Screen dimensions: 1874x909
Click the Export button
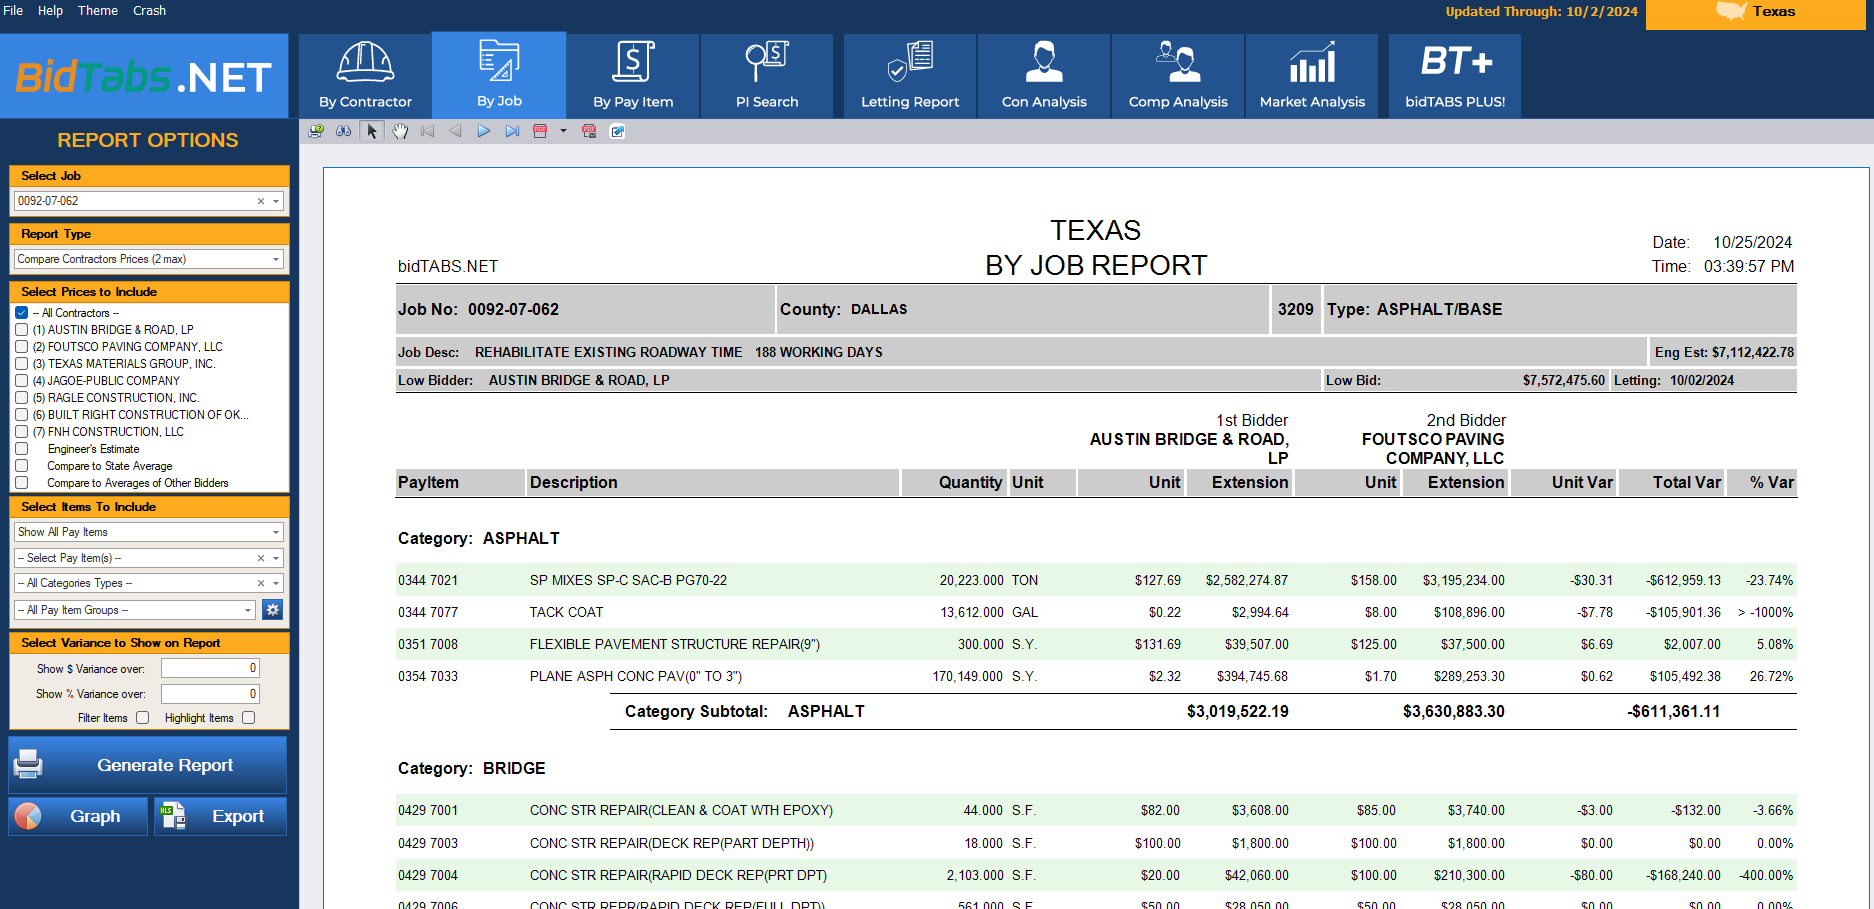click(221, 816)
